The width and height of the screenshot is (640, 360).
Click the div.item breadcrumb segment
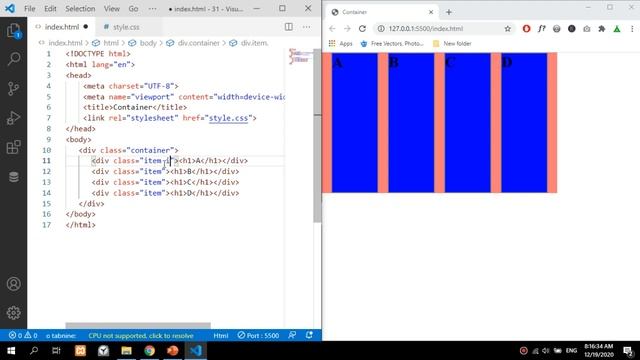[254, 43]
